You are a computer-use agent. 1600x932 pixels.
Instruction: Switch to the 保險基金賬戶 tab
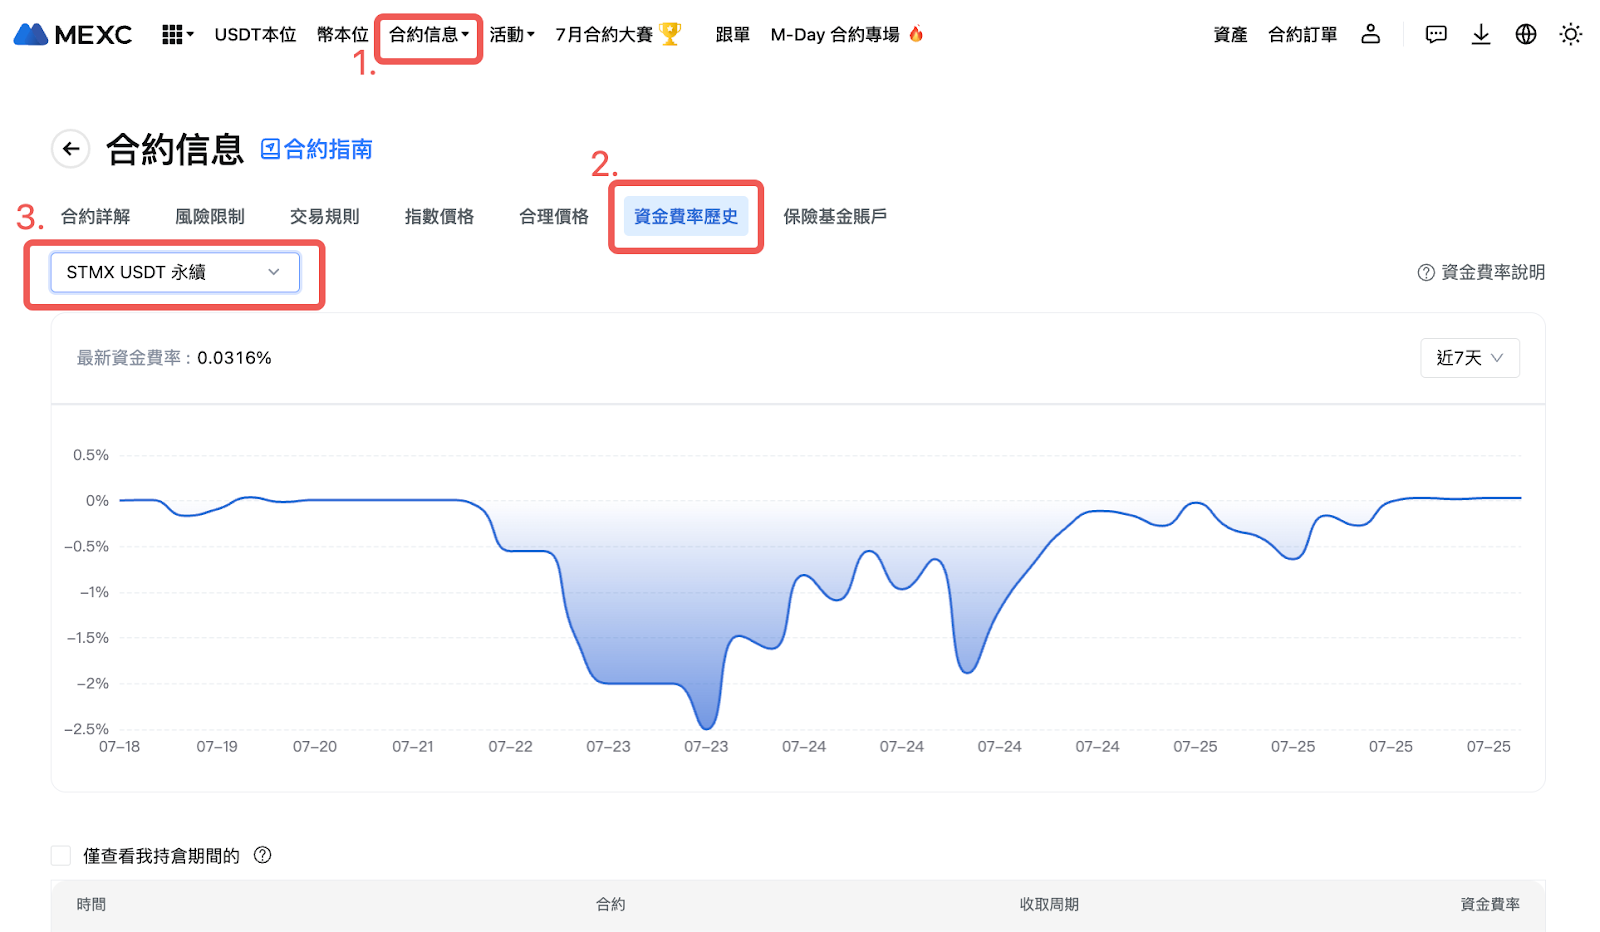(835, 216)
